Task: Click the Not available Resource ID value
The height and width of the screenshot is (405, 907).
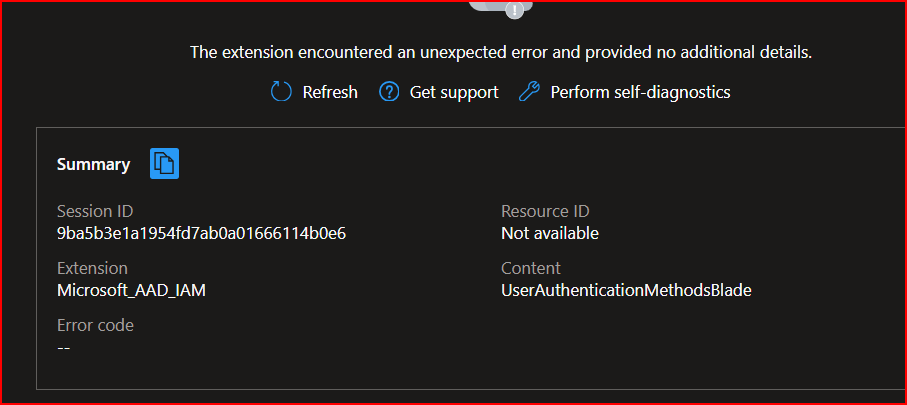Action: (550, 234)
